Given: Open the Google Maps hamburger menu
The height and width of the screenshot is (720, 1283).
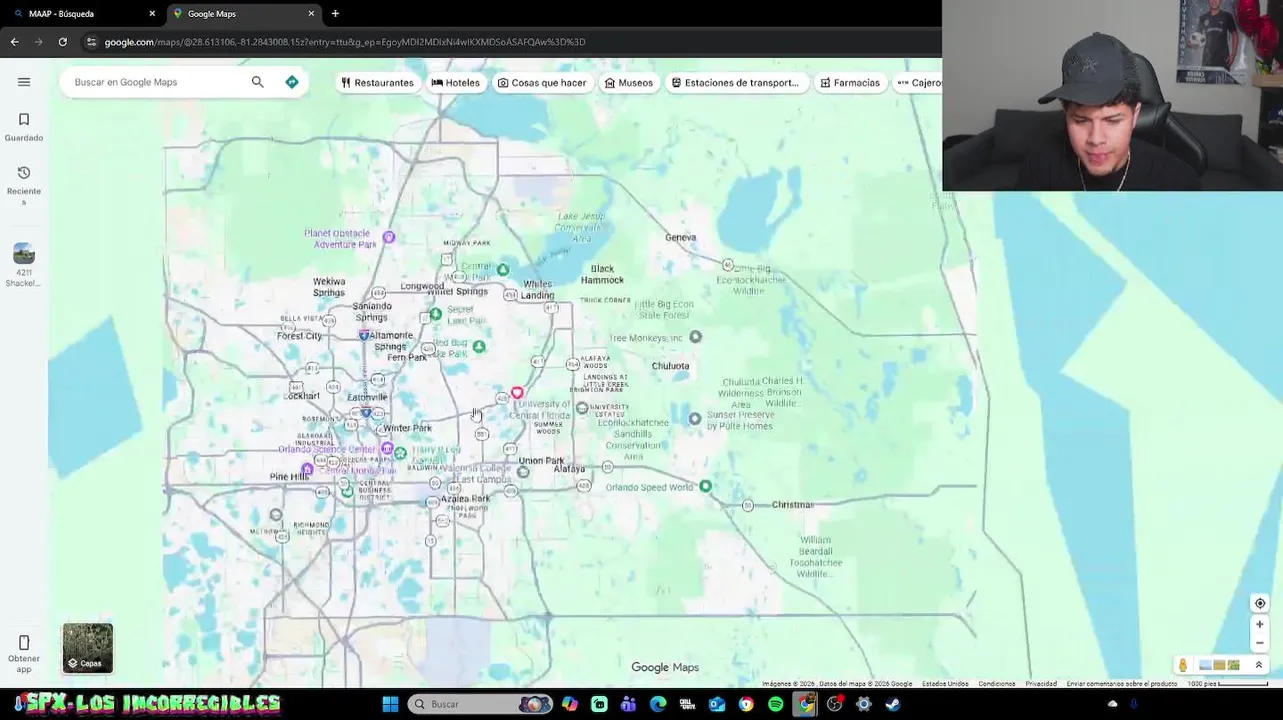Looking at the screenshot, I should (24, 82).
